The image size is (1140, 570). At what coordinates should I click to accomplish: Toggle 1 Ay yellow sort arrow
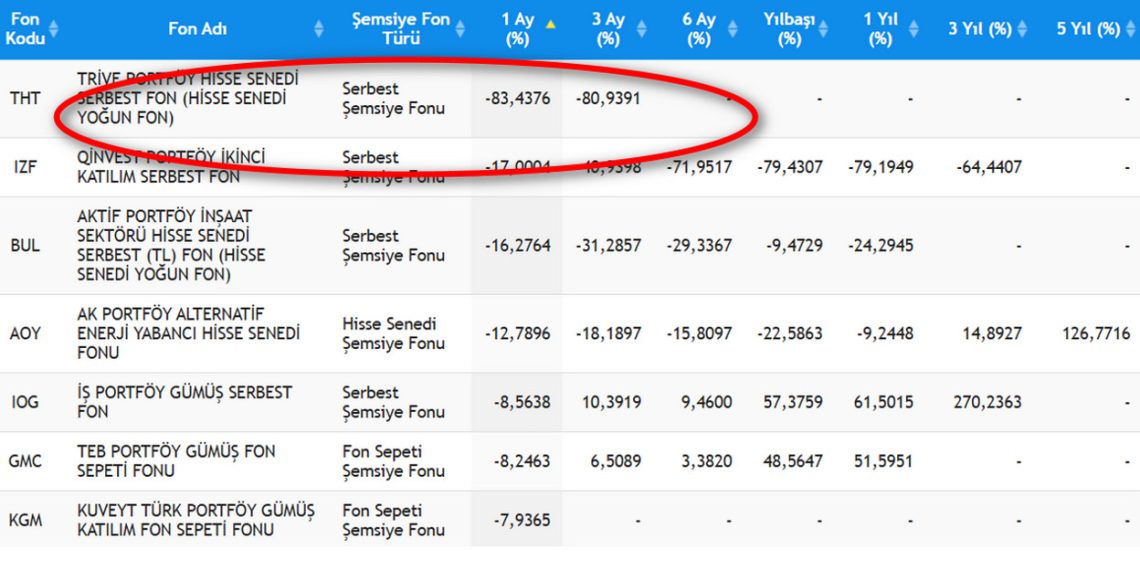[x=550, y=24]
